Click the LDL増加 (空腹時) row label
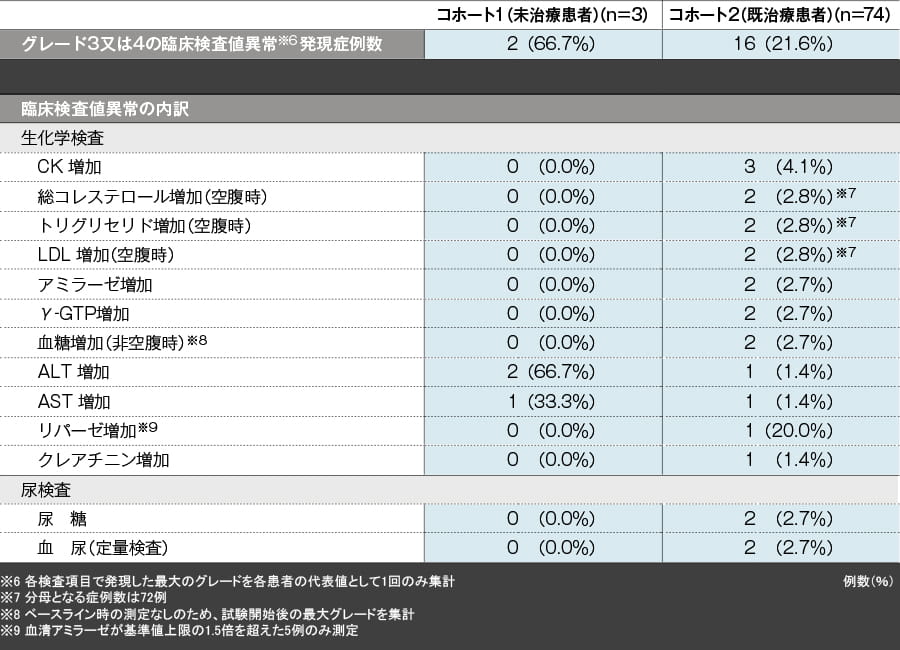The width and height of the screenshot is (900, 650). [x=106, y=255]
